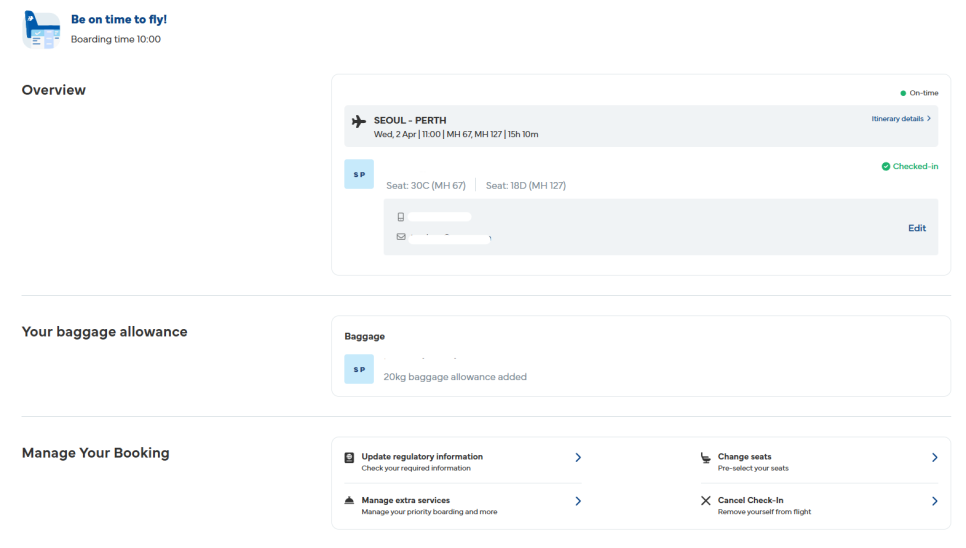Click the green On-time status dot
Screen dimensions: 966x548
tap(903, 93)
